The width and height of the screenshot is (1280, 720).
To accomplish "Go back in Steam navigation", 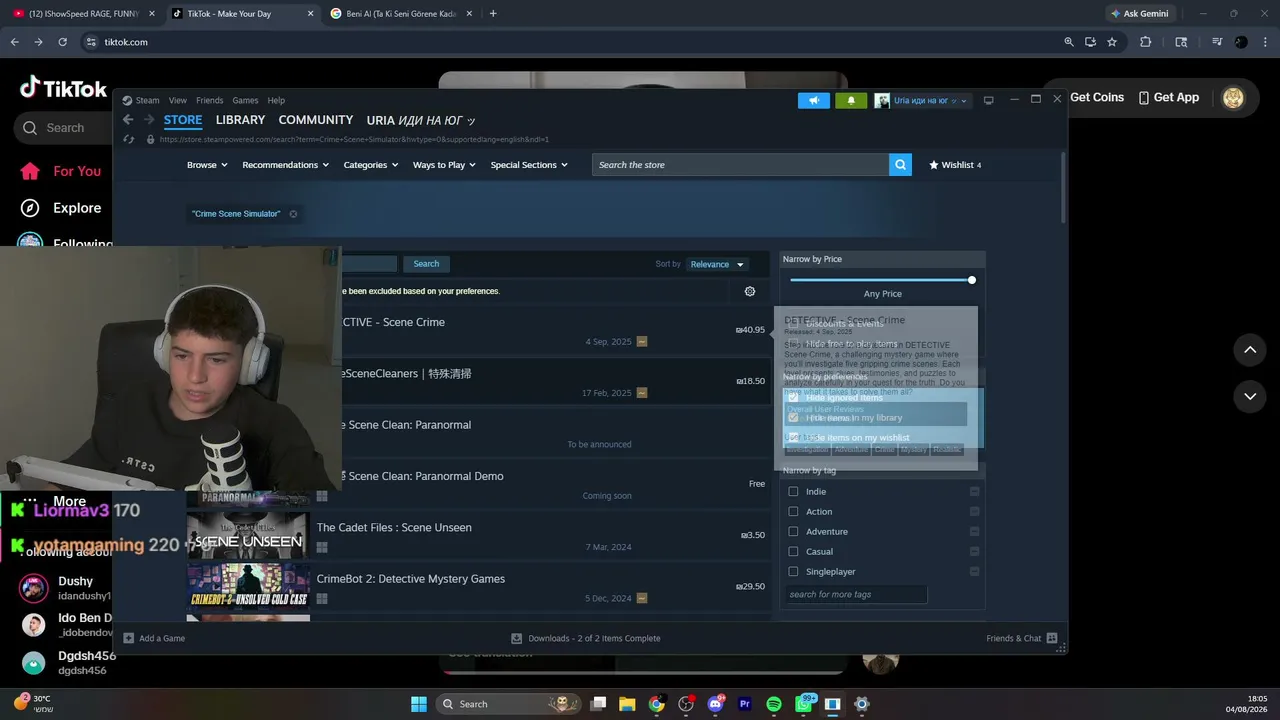I will (128, 120).
